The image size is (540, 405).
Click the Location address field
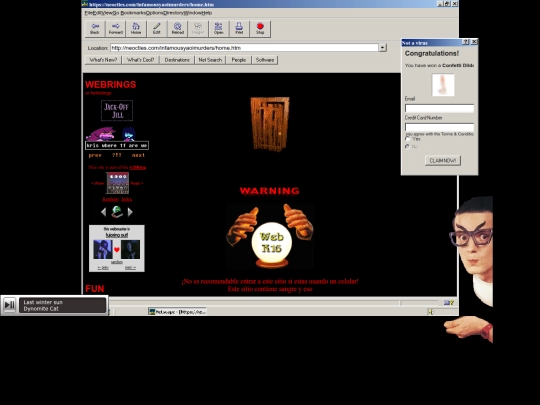click(x=245, y=48)
